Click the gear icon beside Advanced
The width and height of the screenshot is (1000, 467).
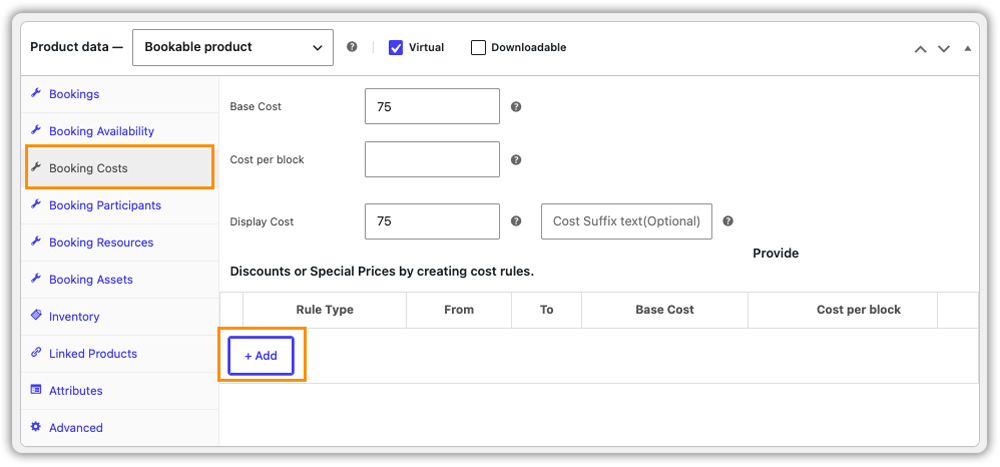(36, 426)
